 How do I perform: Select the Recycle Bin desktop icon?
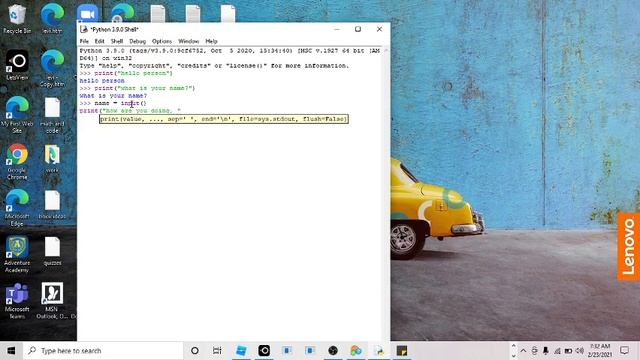tap(17, 18)
